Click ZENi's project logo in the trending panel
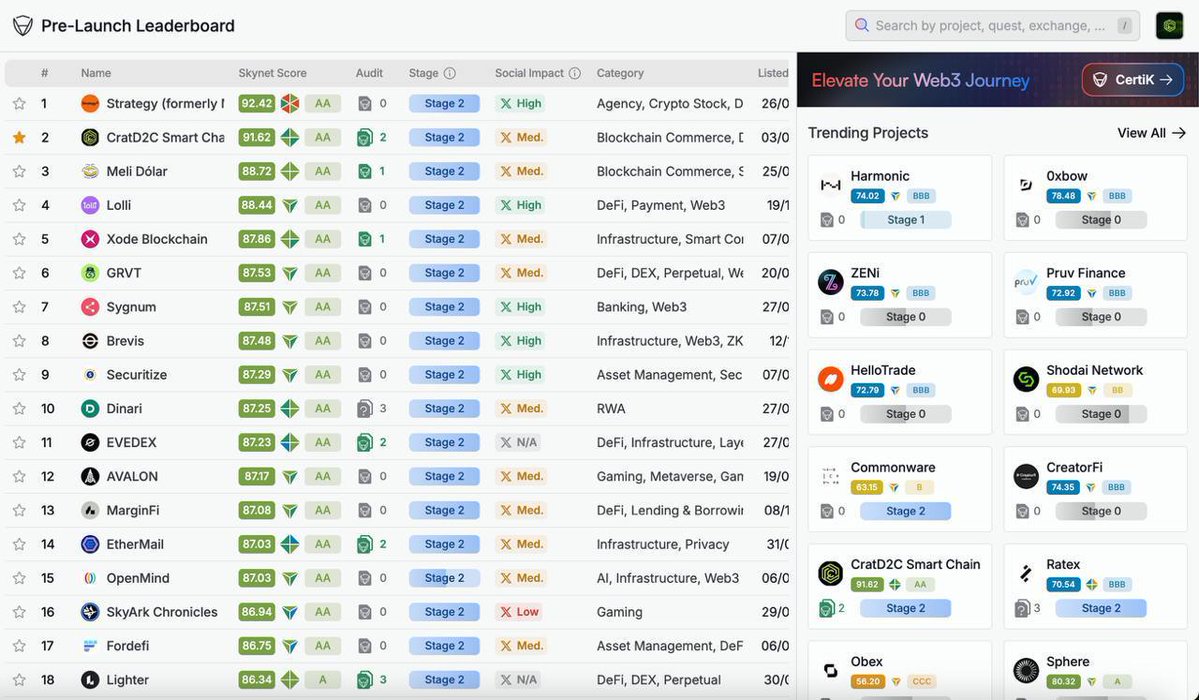 831,281
